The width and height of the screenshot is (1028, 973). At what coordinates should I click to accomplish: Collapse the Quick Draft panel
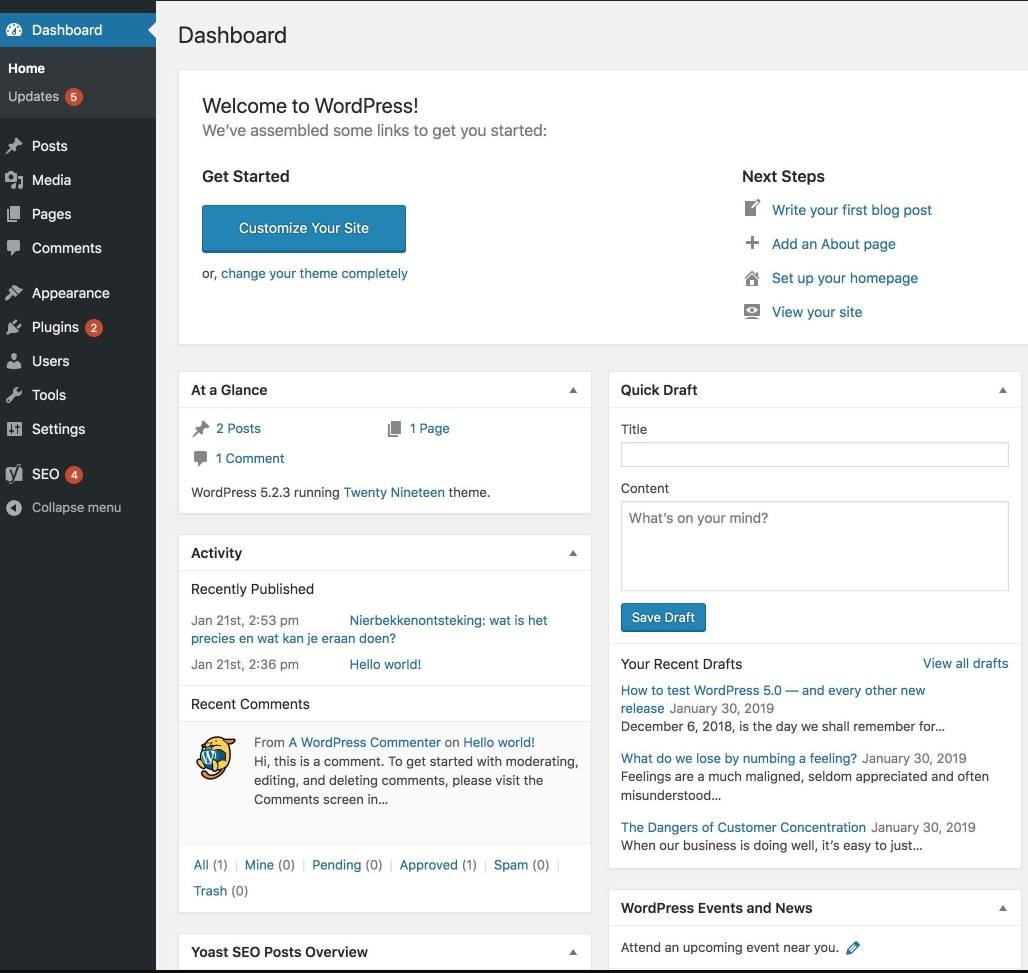pyautogui.click(x=1002, y=389)
